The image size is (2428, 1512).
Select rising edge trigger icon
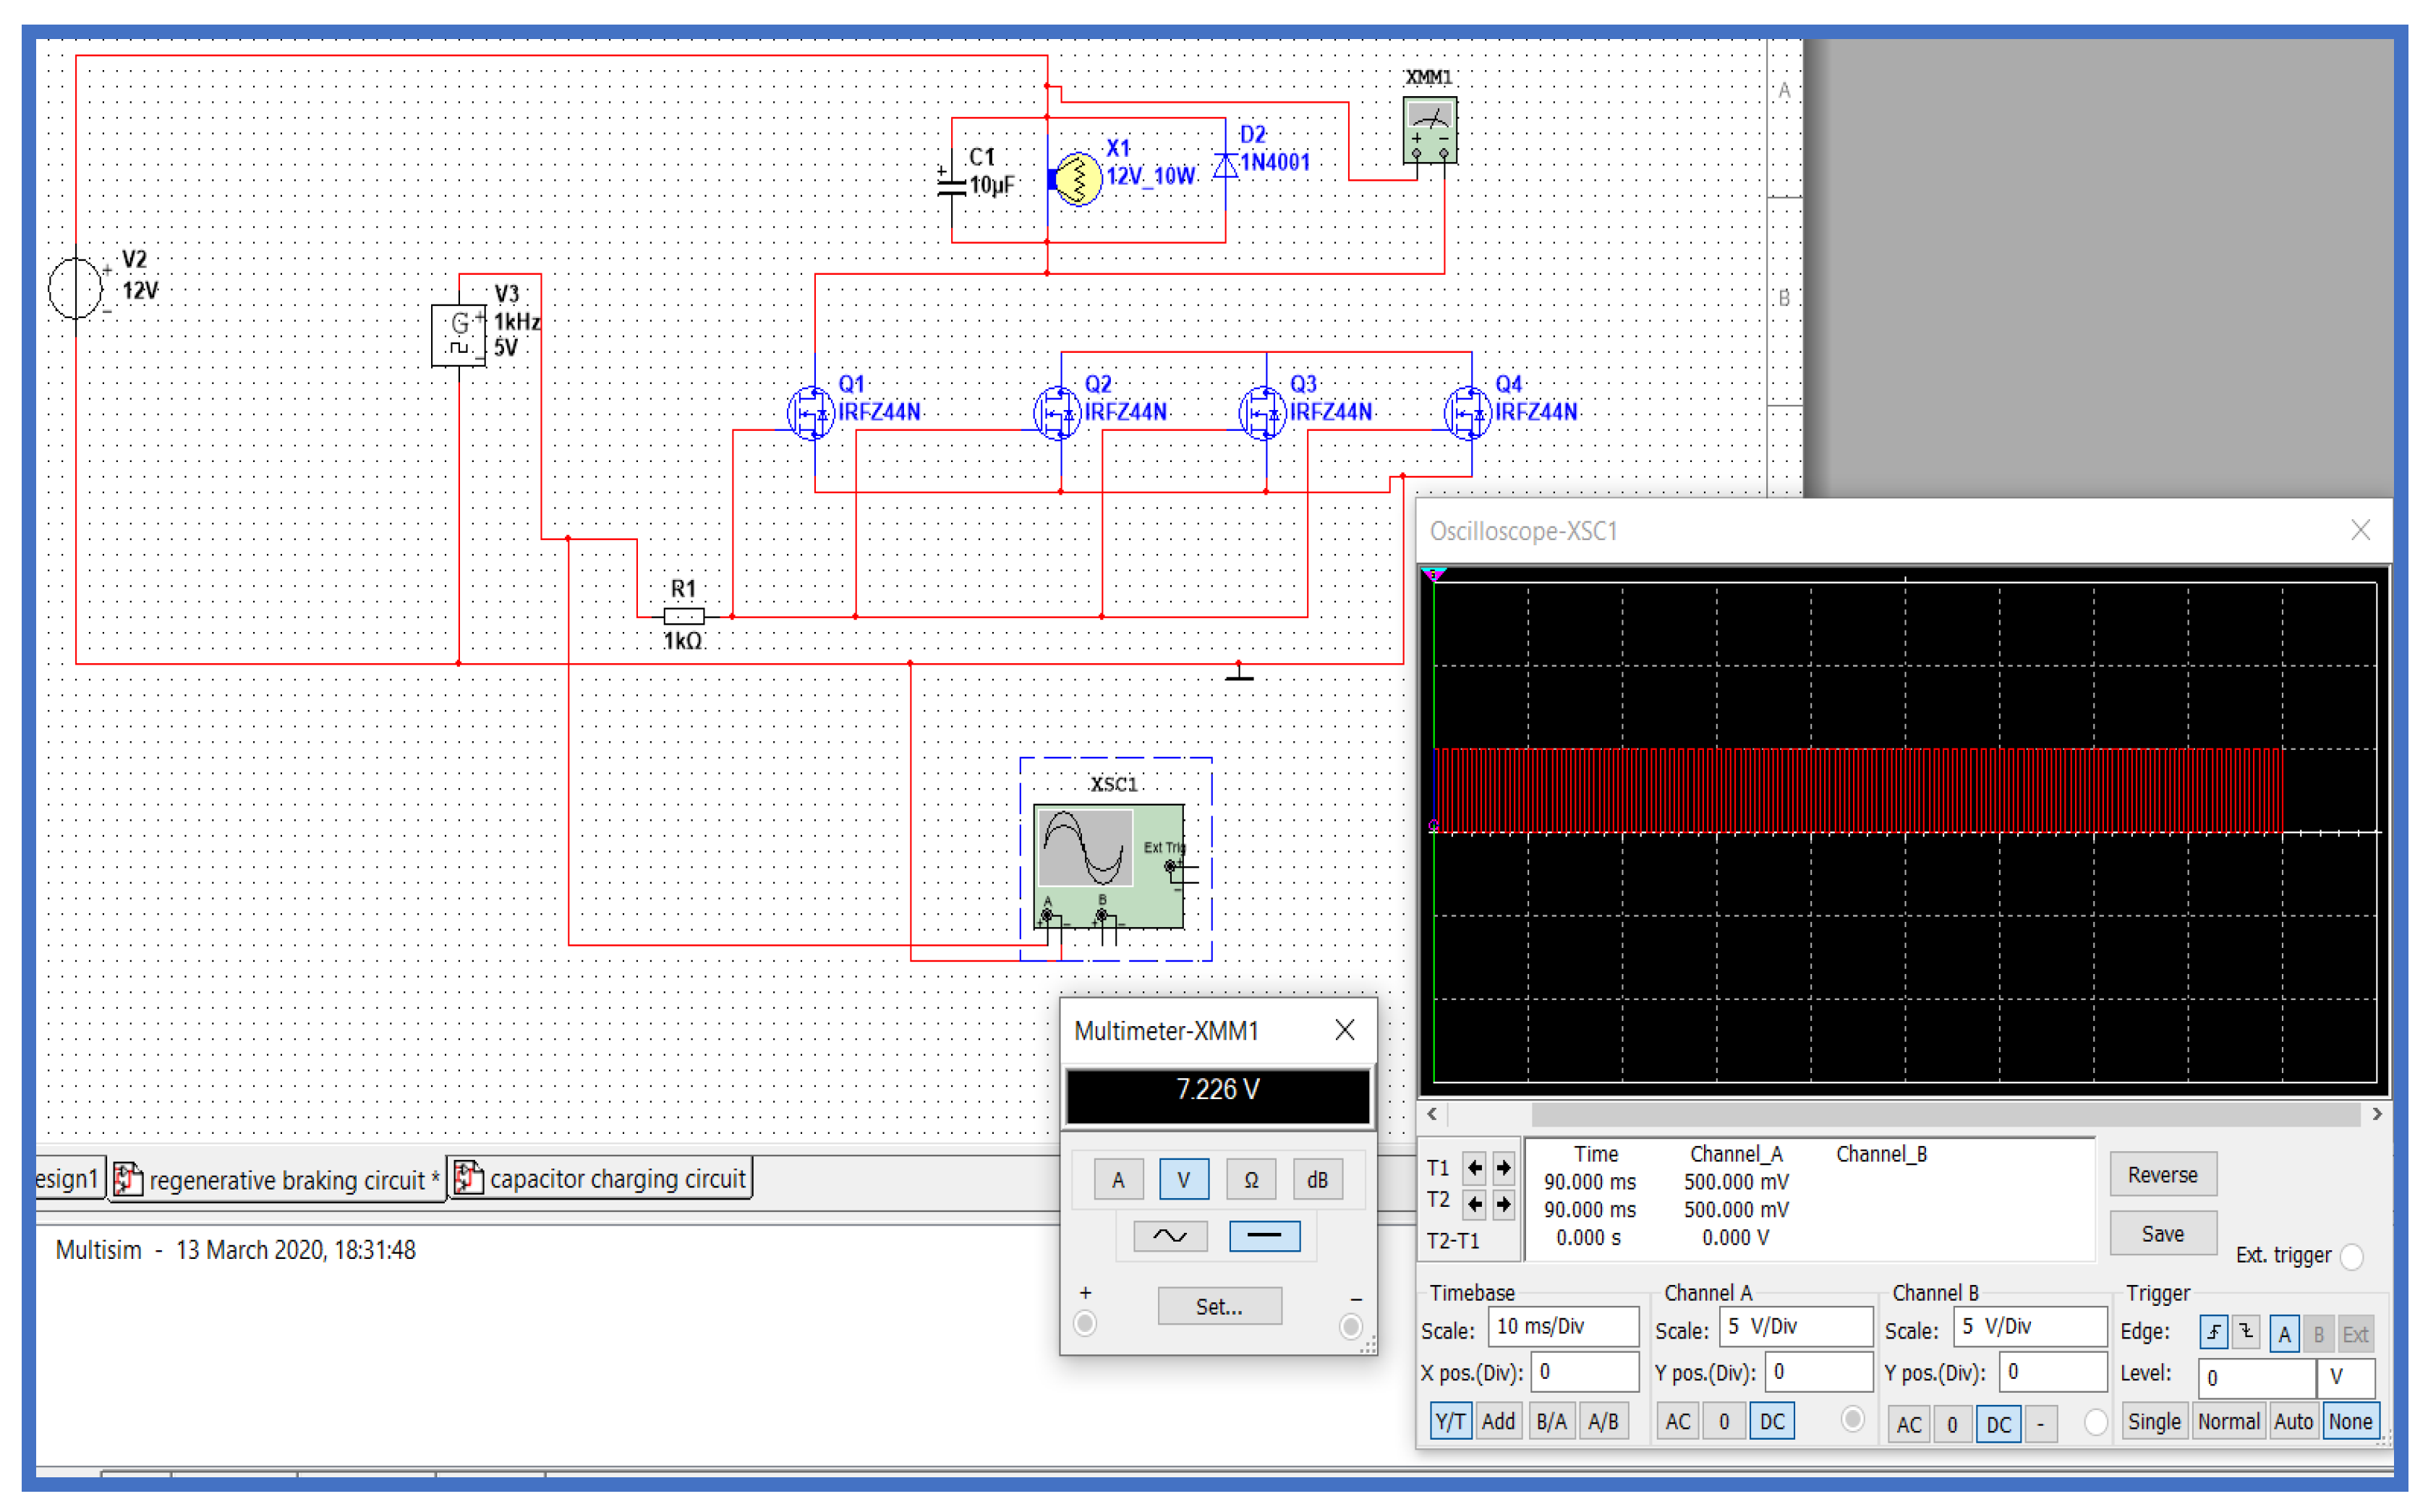click(2213, 1333)
